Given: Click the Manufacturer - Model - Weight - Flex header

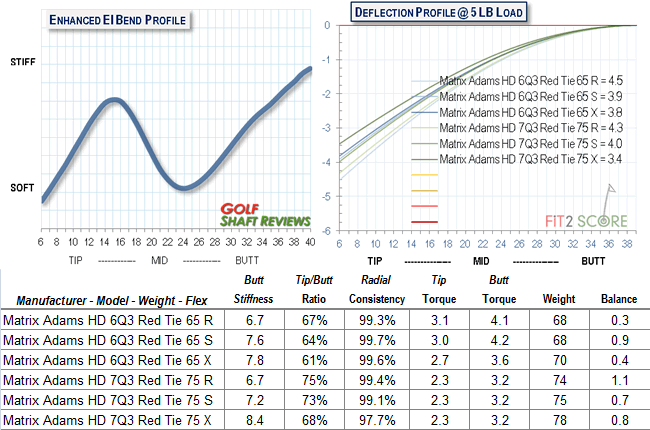Looking at the screenshot, I should [x=112, y=300].
